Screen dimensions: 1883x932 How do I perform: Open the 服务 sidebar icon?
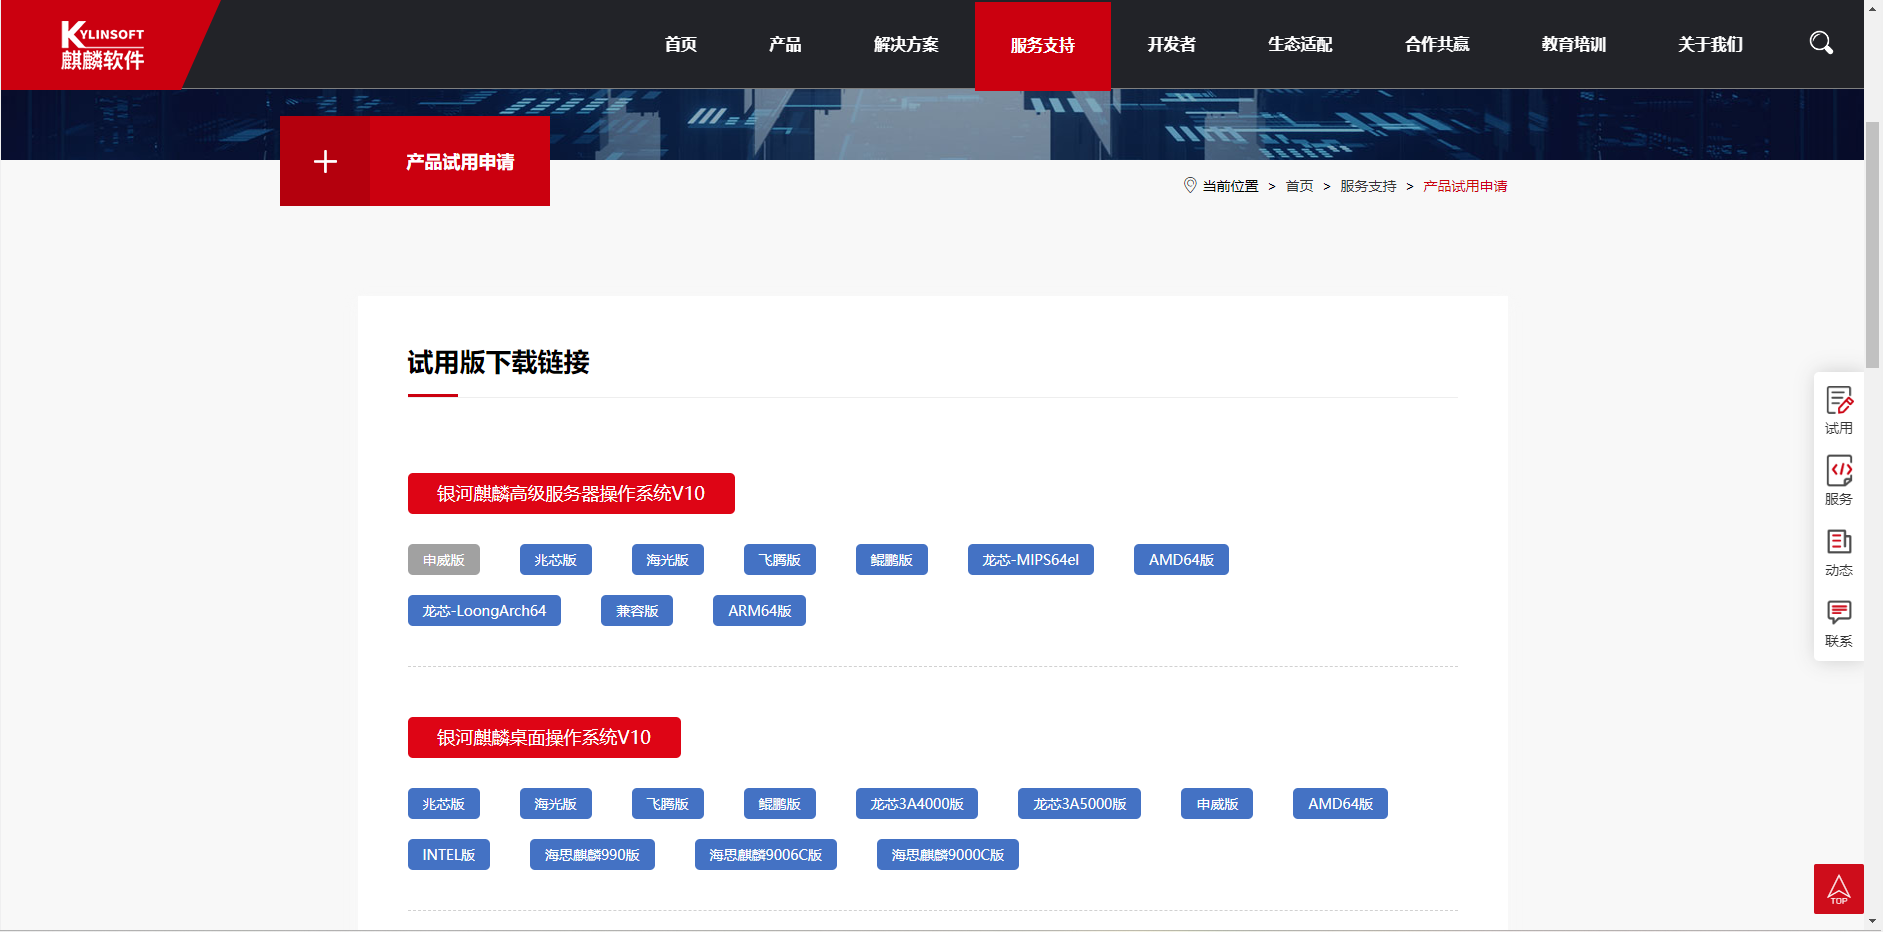tap(1839, 481)
